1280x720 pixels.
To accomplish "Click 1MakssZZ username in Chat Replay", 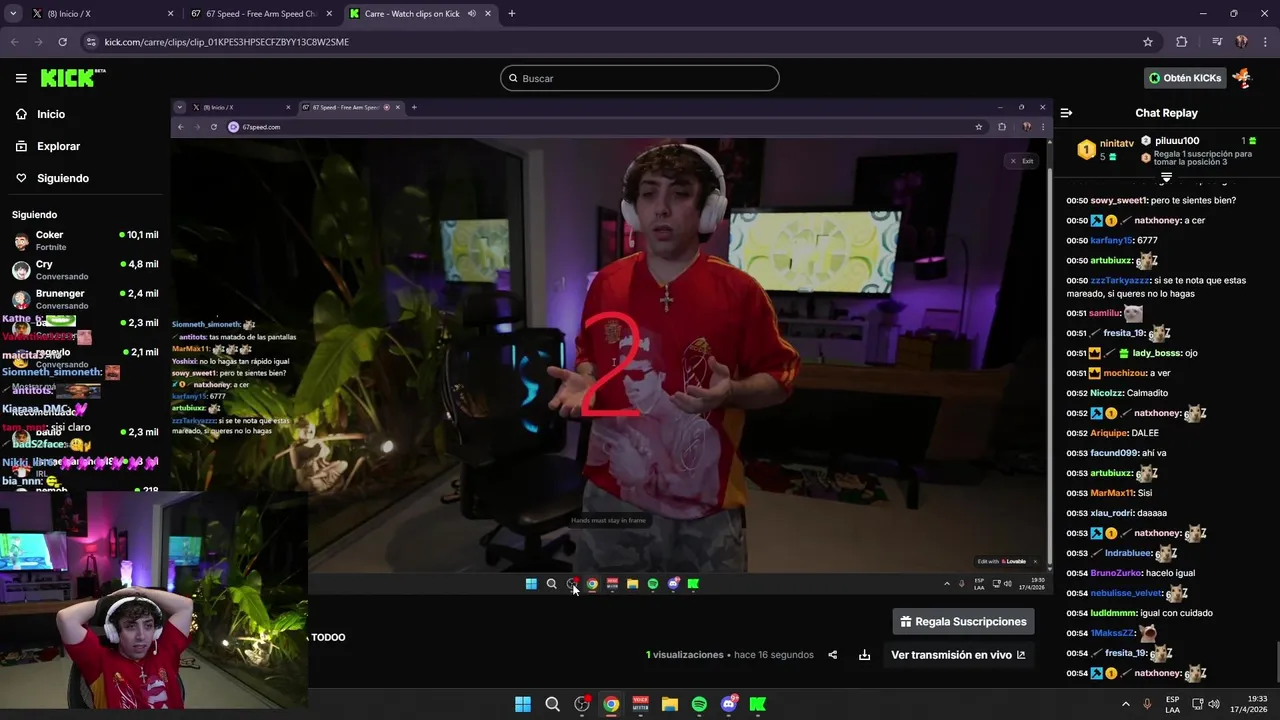I will (x=1113, y=633).
